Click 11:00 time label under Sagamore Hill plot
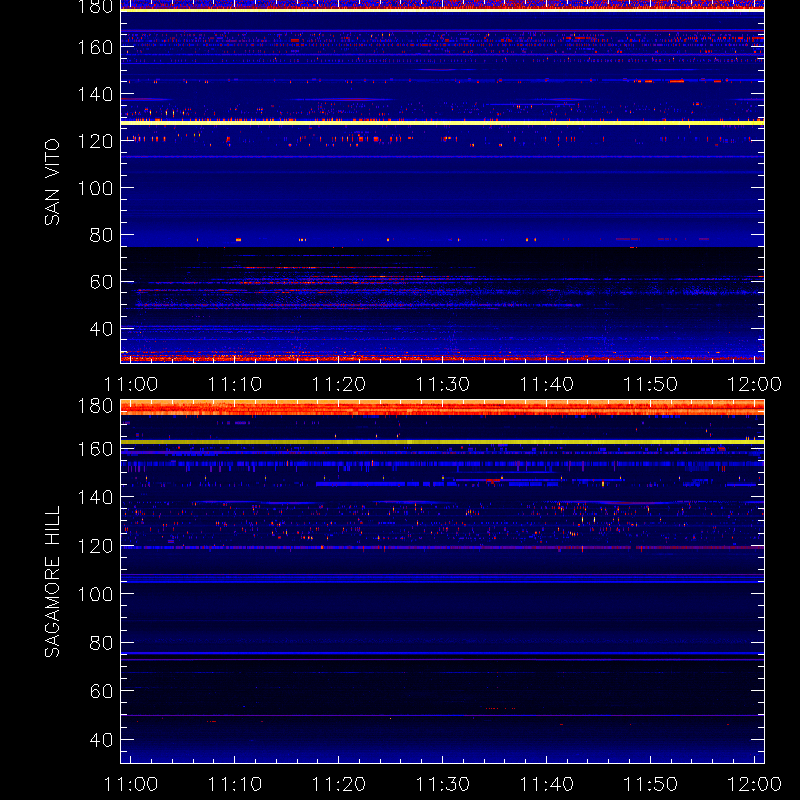 point(131,784)
